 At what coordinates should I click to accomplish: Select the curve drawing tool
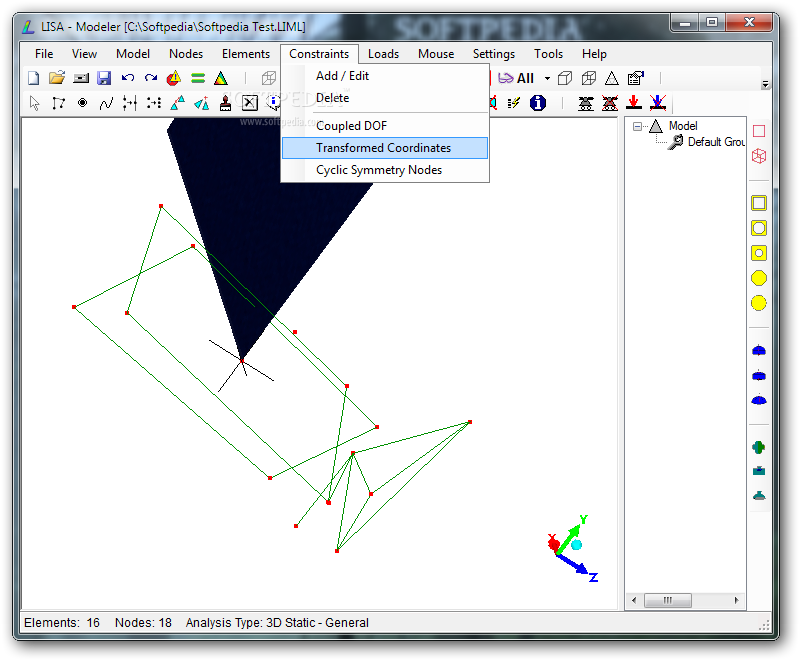[x=106, y=104]
